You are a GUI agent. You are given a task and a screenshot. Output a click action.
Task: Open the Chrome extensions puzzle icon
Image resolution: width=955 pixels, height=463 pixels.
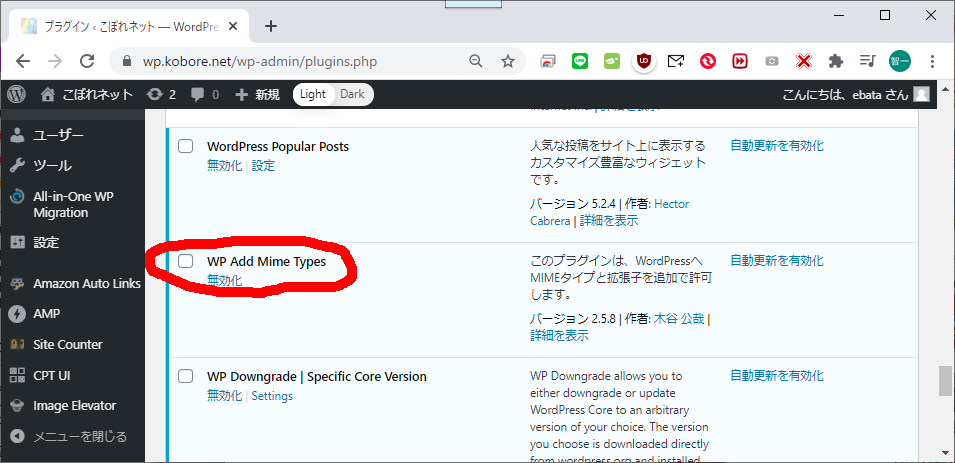coord(836,61)
